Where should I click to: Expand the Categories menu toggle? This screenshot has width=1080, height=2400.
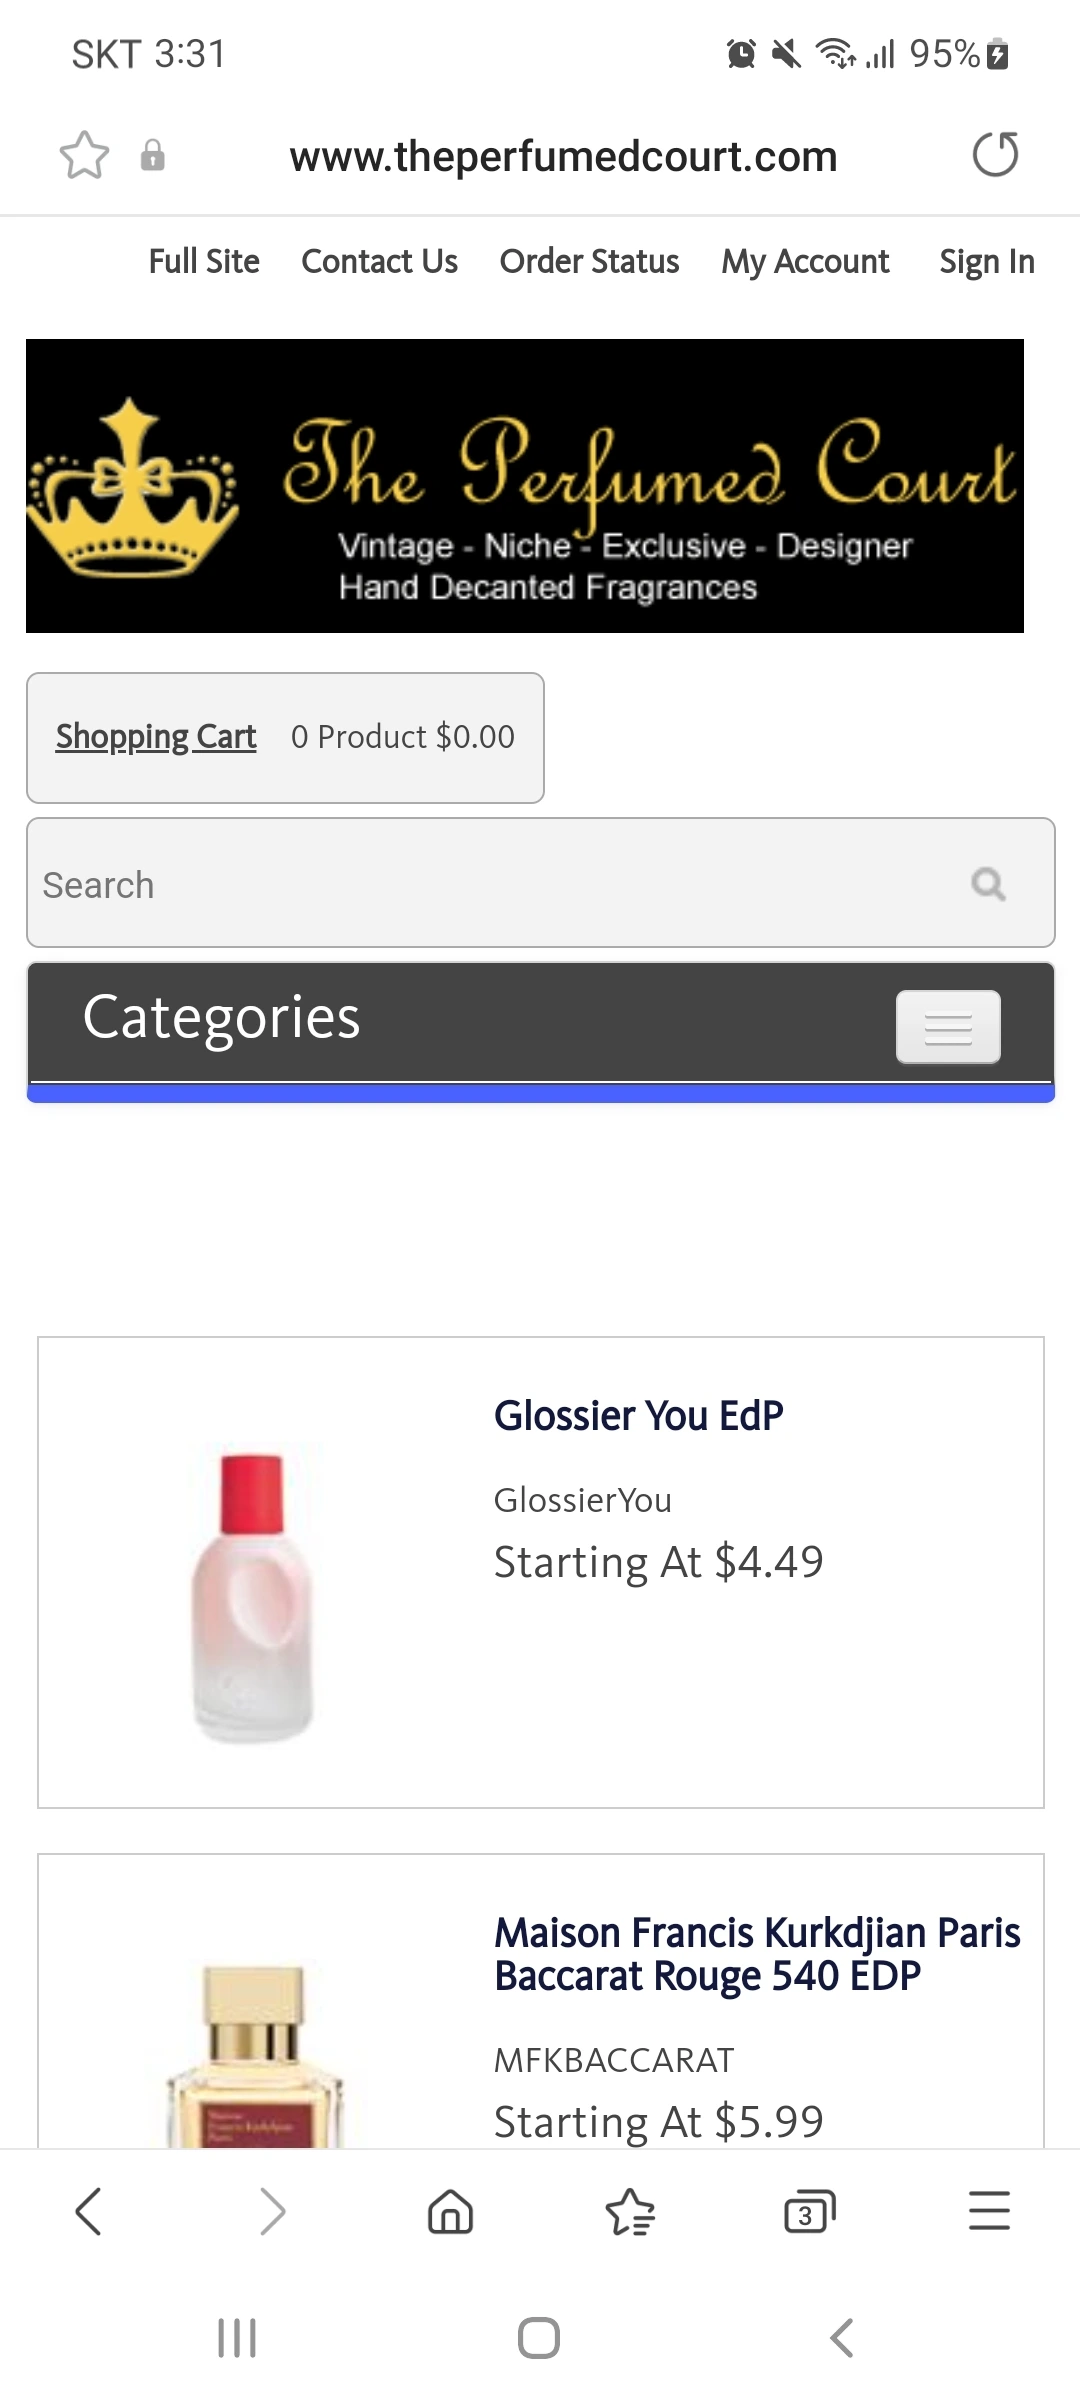point(947,1027)
